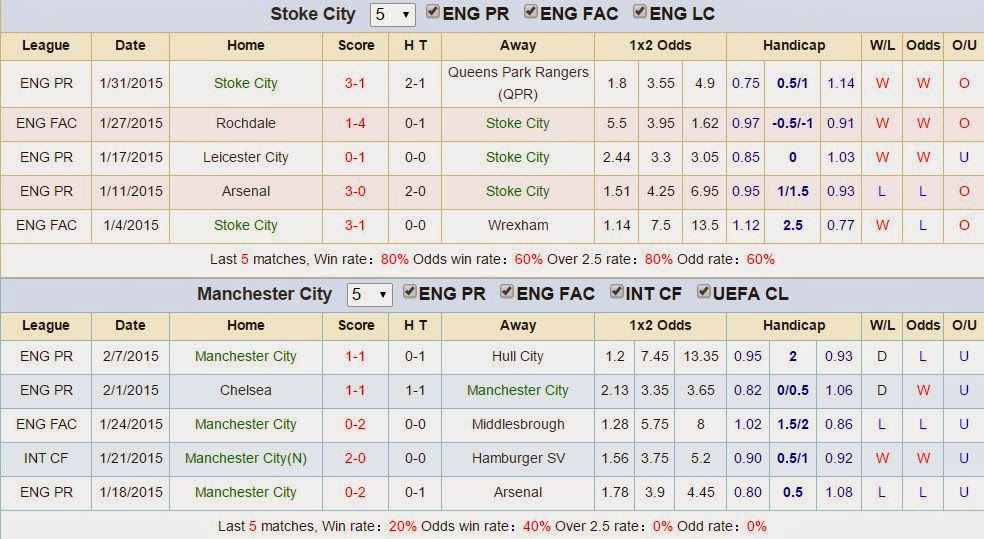Click the Hamburger SV team name
984x539 pixels.
pyautogui.click(x=518, y=459)
